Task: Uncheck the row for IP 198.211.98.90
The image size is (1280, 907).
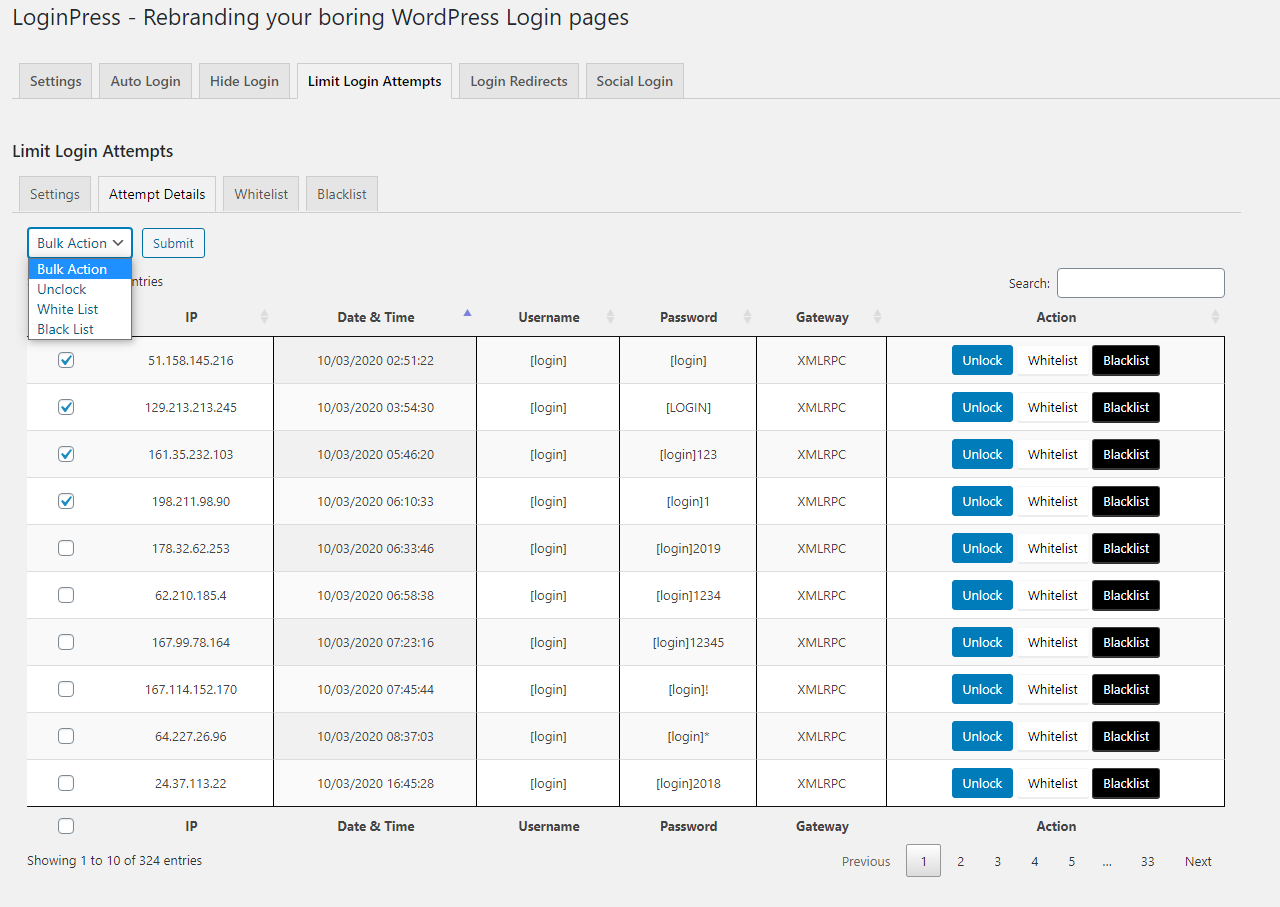Action: pos(66,501)
